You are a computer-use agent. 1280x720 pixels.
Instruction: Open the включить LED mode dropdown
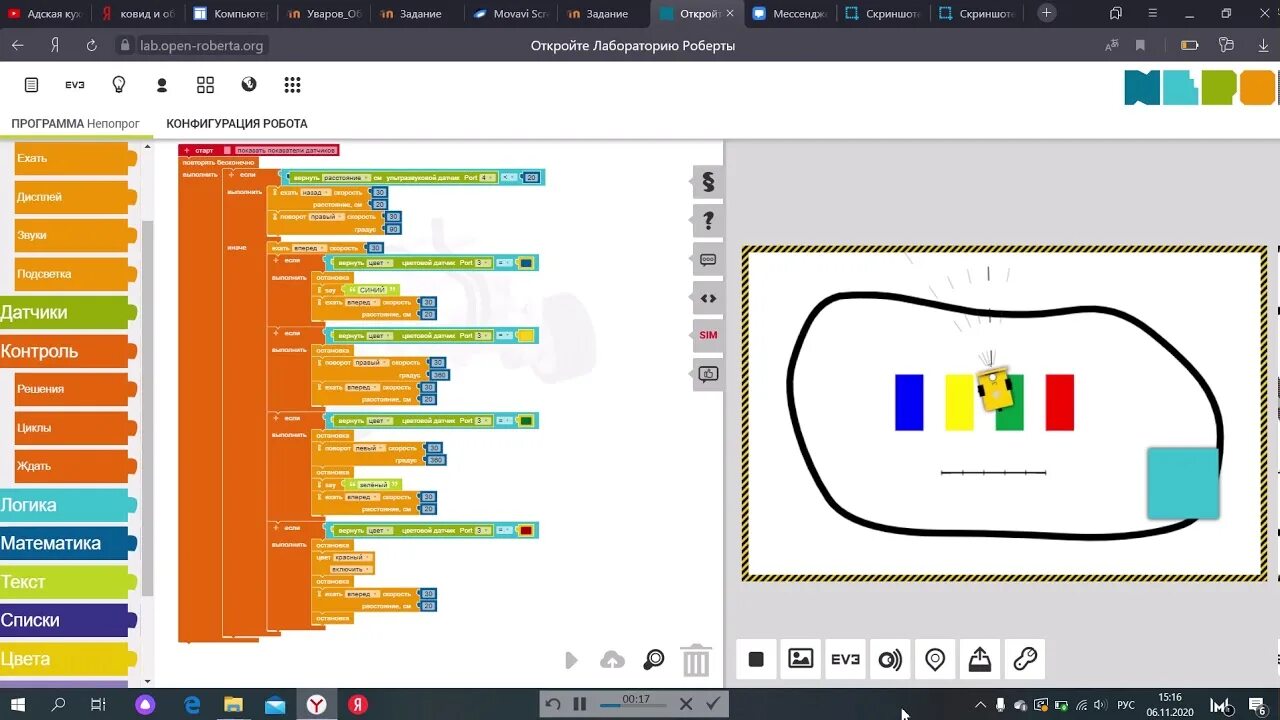(351, 569)
